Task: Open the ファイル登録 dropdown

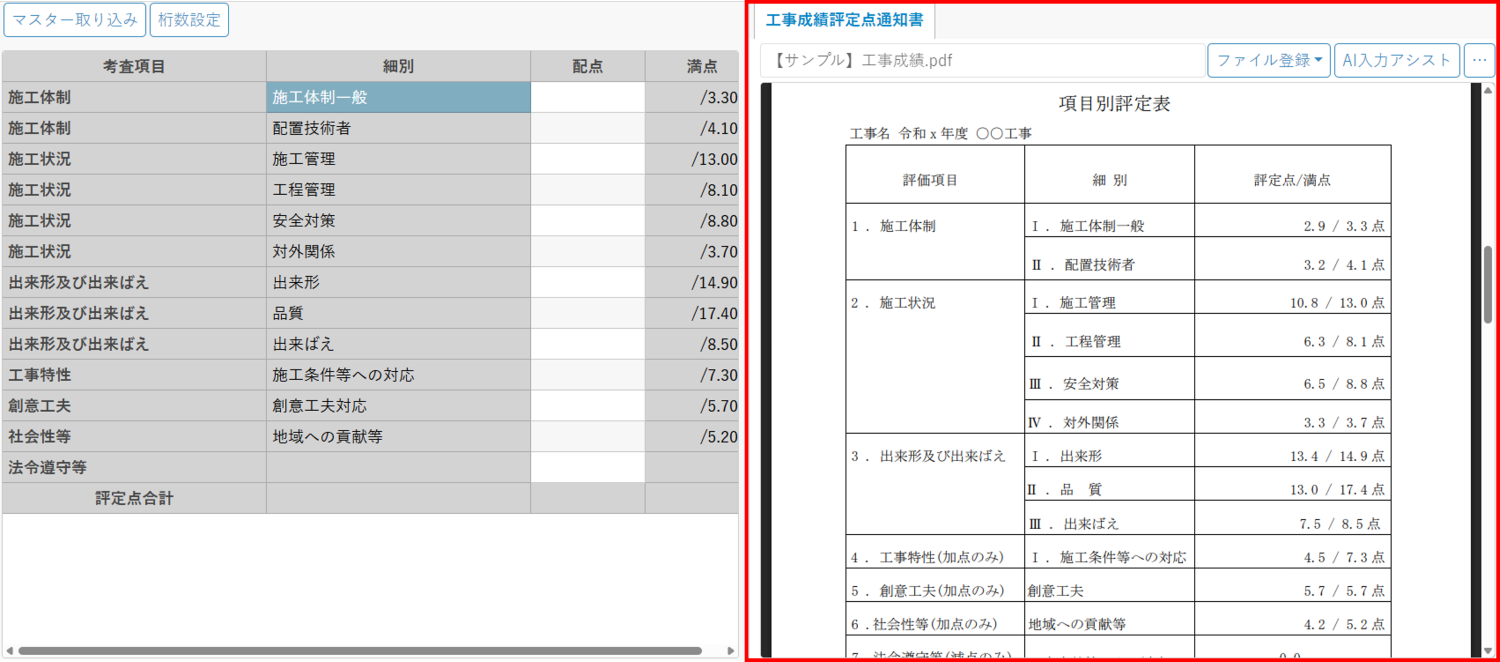Action: pyautogui.click(x=1268, y=61)
